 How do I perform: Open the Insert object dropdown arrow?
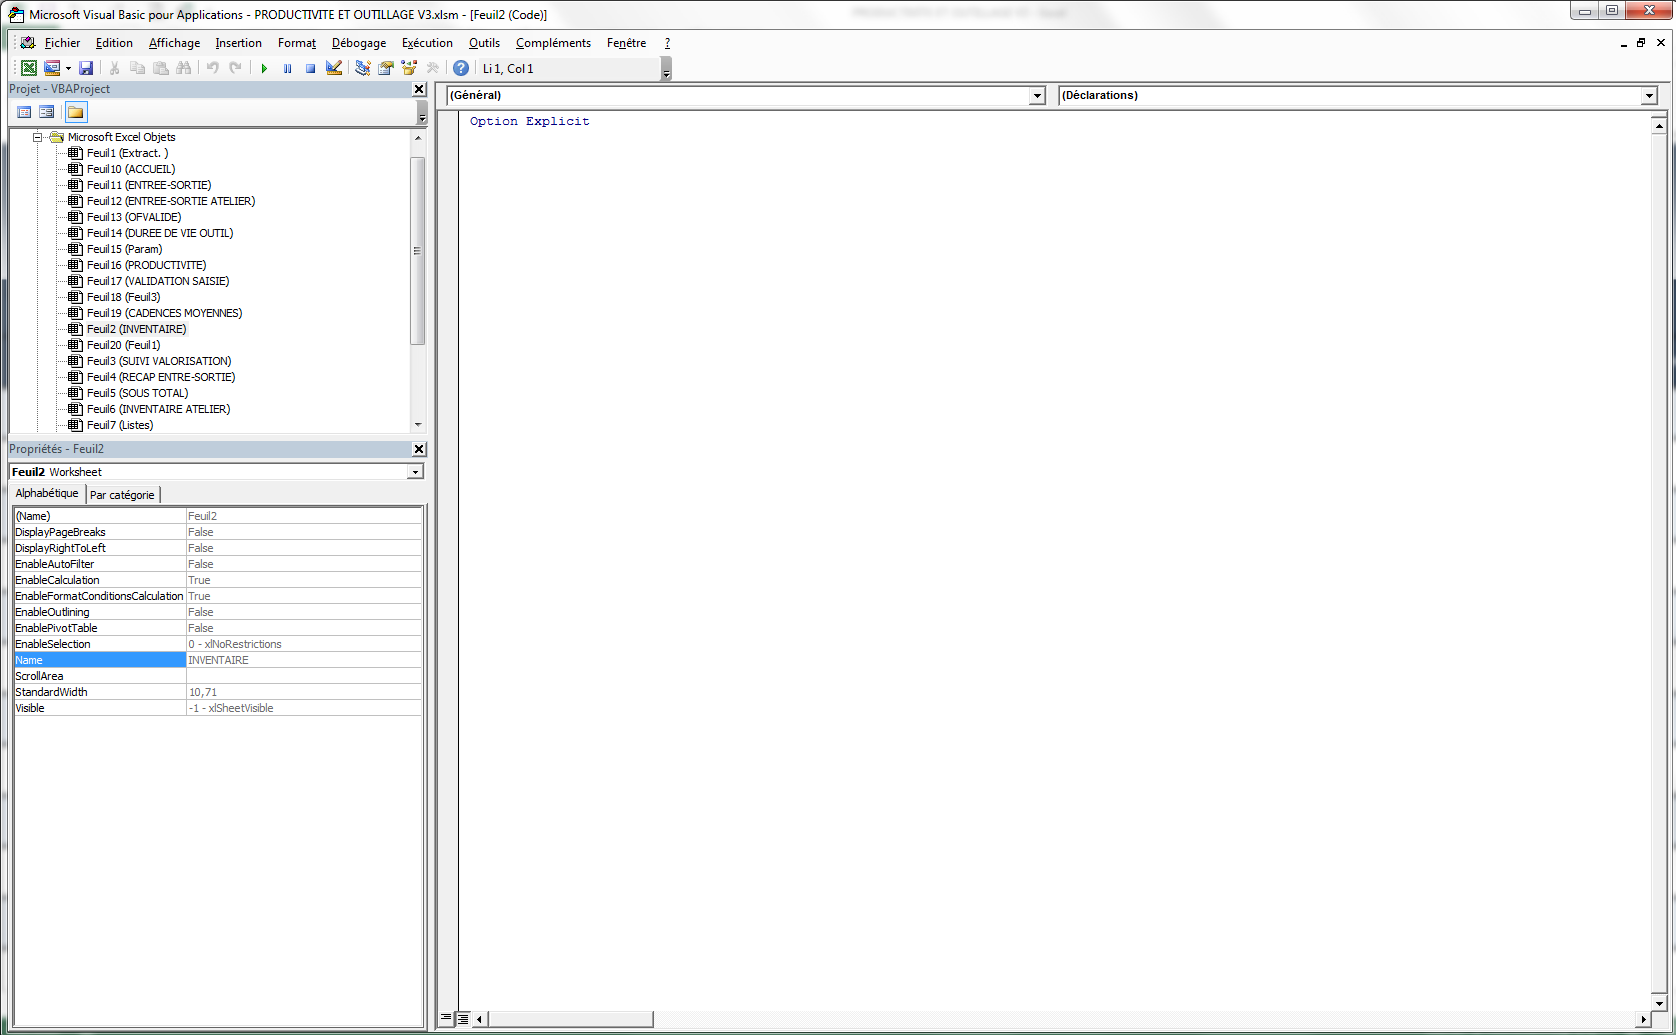click(68, 68)
